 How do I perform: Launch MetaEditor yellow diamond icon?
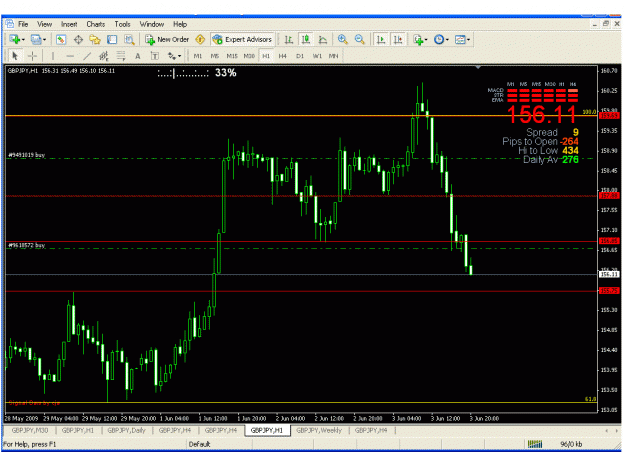coord(200,39)
